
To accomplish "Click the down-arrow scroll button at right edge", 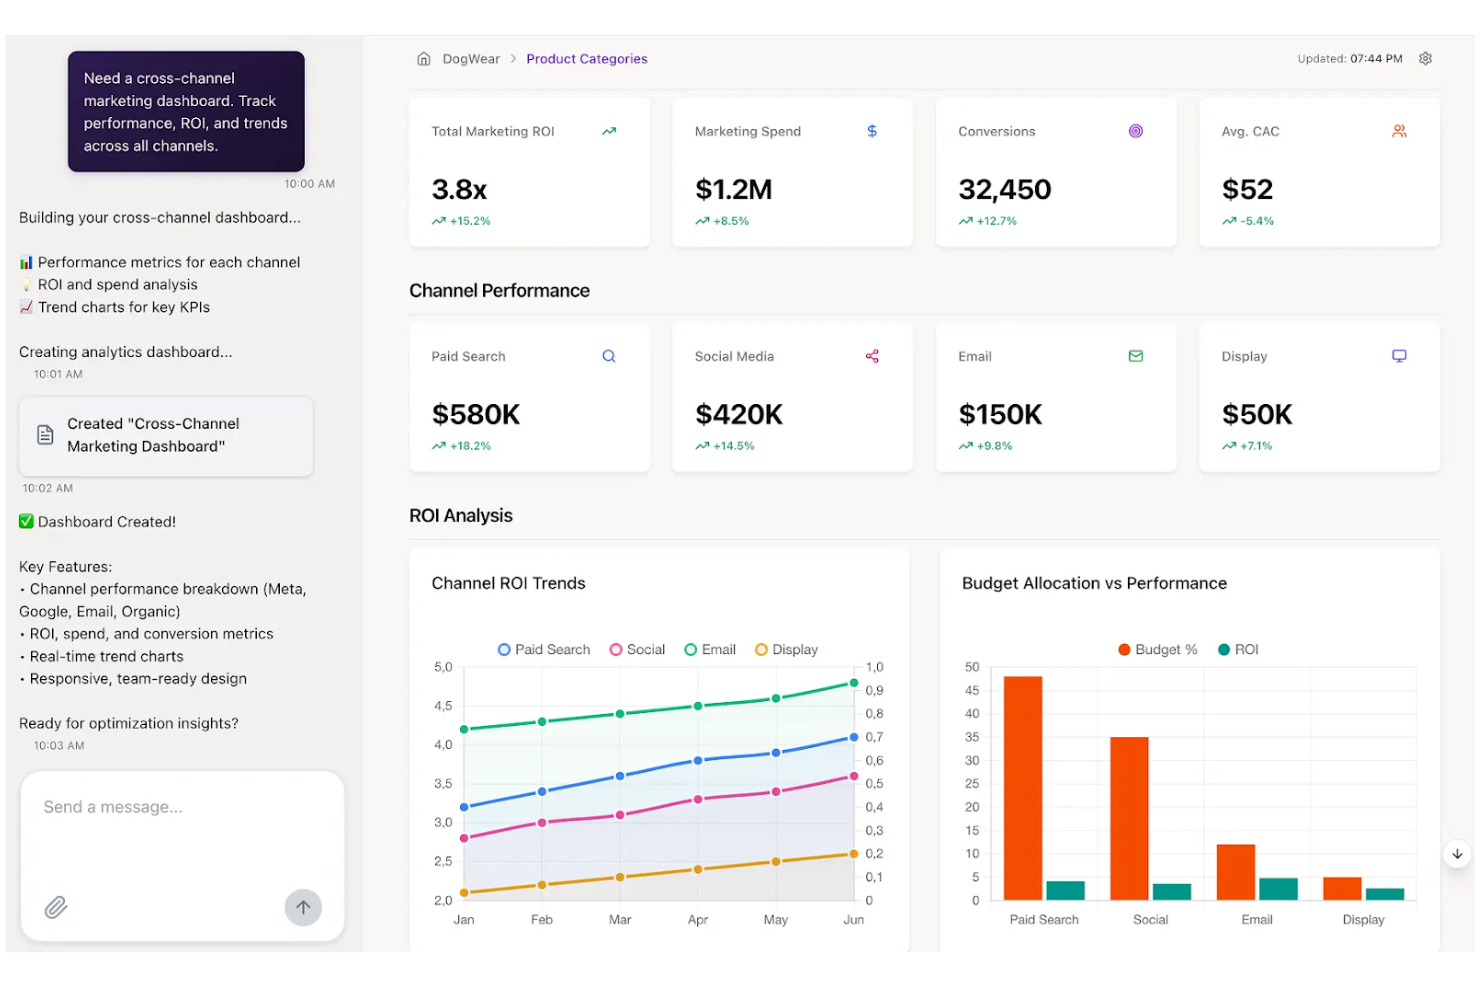I will pyautogui.click(x=1457, y=854).
